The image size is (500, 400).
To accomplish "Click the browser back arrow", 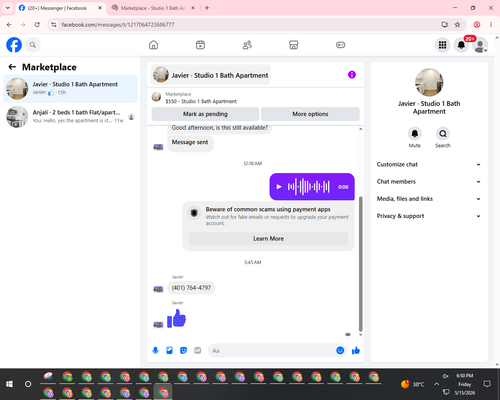I will coord(9,25).
